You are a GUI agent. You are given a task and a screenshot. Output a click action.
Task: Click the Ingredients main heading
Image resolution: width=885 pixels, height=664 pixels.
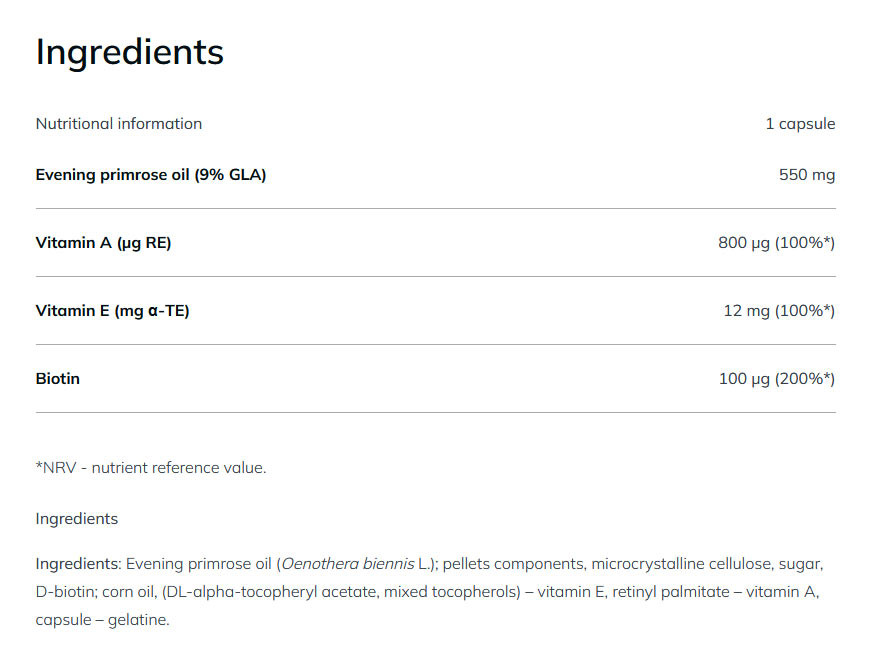pos(129,52)
